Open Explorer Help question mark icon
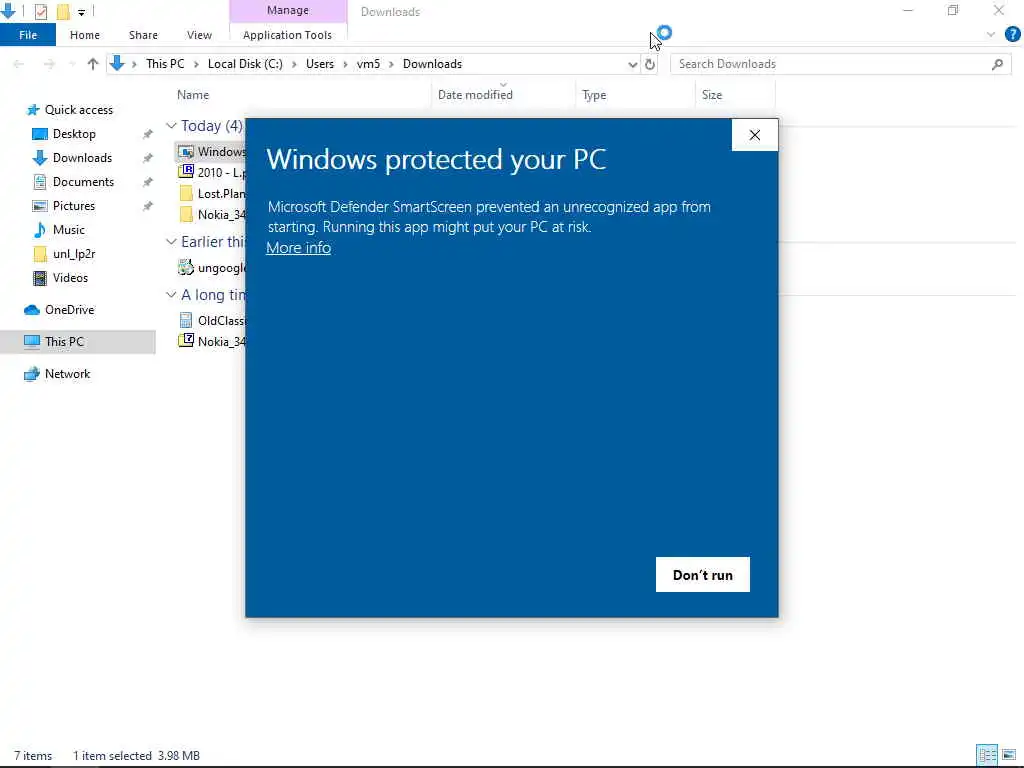Image resolution: width=1024 pixels, height=768 pixels. click(x=1012, y=35)
